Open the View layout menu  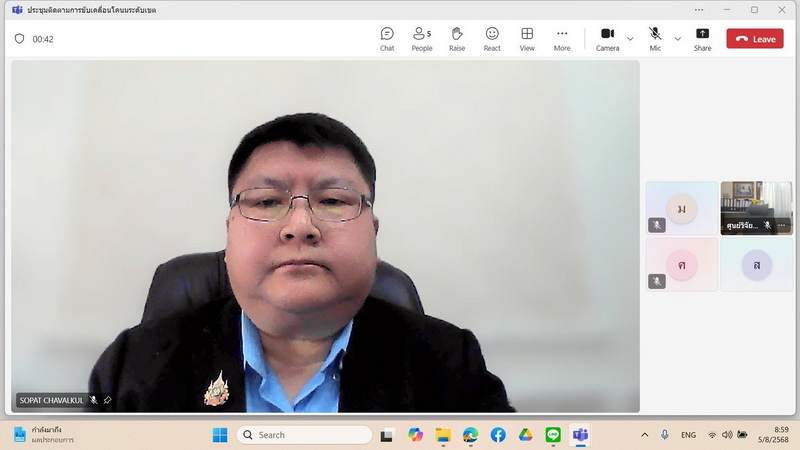[527, 38]
